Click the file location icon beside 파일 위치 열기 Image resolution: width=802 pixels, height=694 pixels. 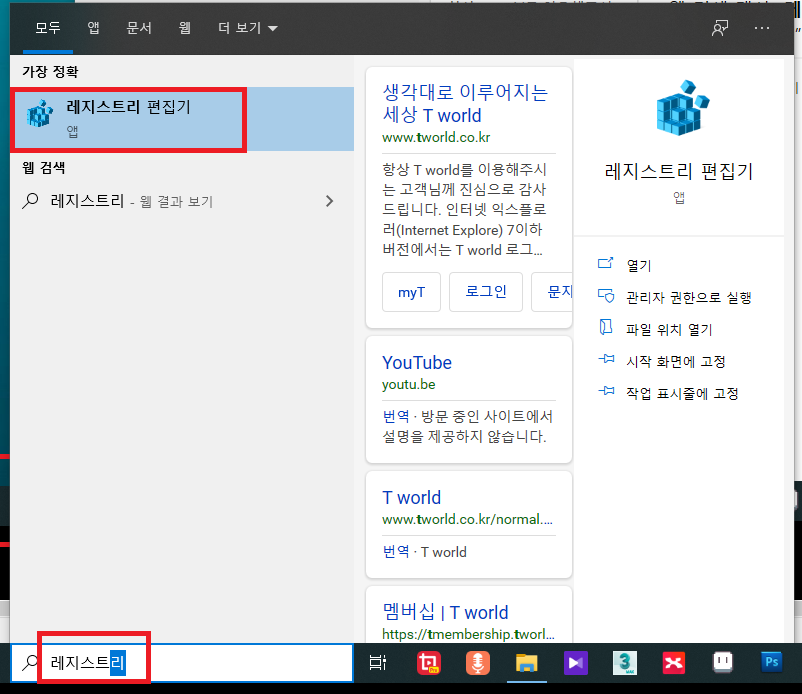[x=606, y=327]
